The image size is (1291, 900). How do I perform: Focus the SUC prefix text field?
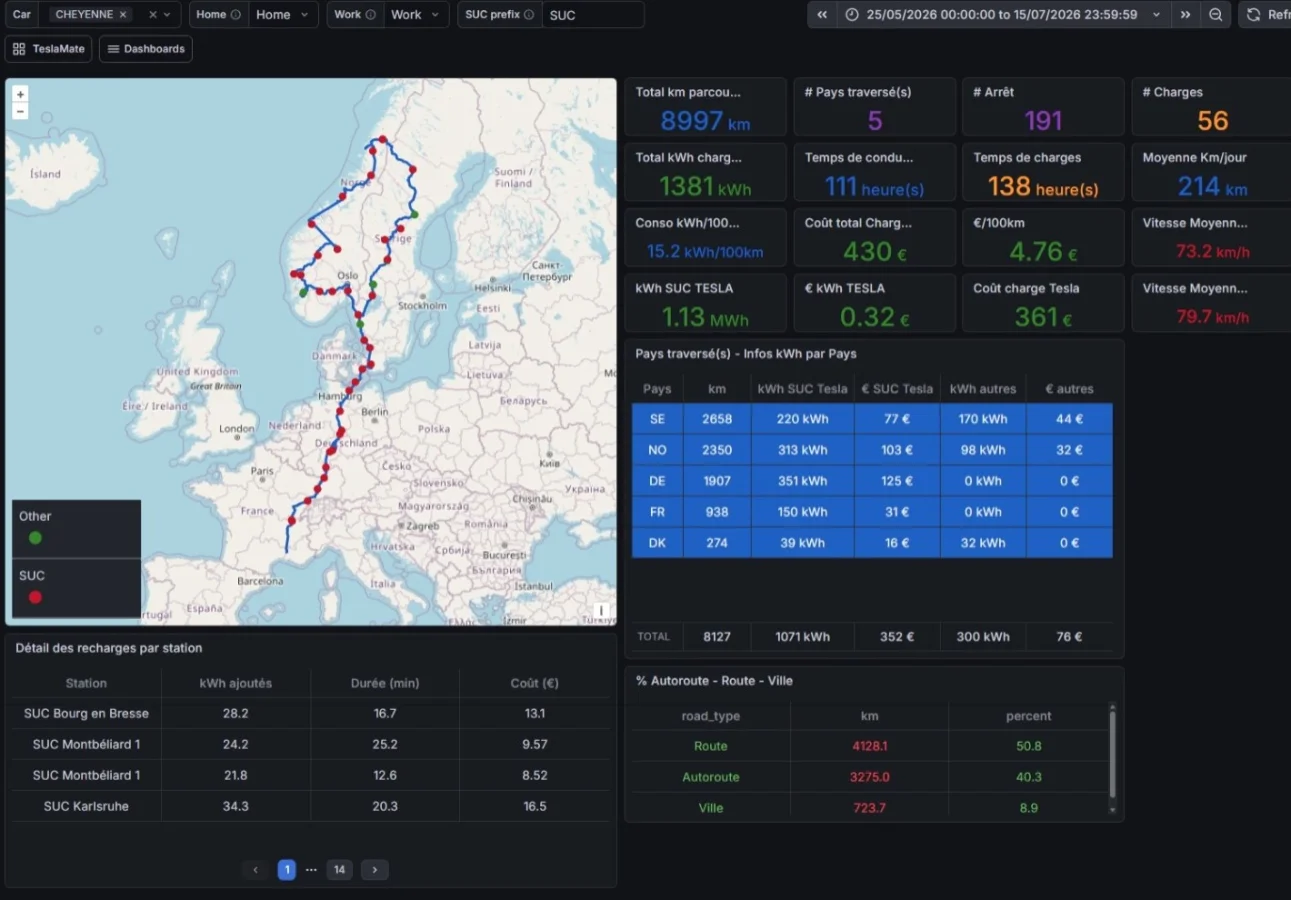click(x=593, y=15)
